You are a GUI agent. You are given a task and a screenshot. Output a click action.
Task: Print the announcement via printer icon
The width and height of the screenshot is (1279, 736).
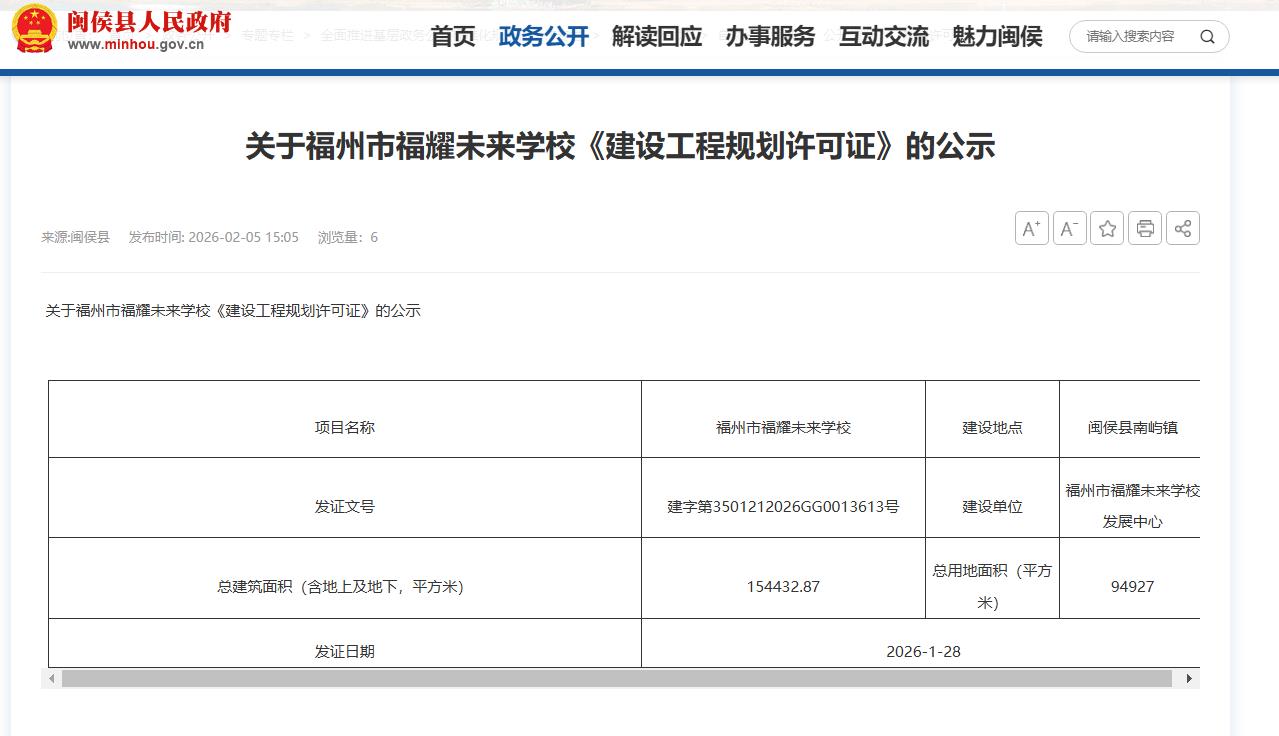click(x=1145, y=229)
